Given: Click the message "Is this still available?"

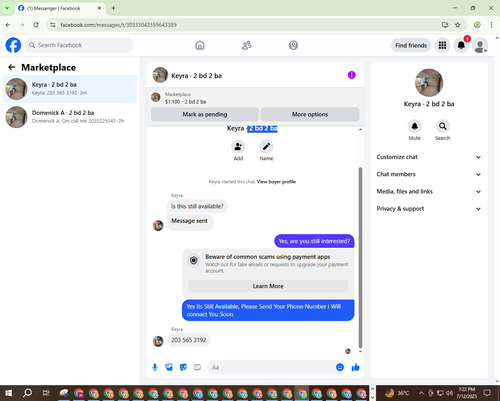Looking at the screenshot, I should click(197, 206).
